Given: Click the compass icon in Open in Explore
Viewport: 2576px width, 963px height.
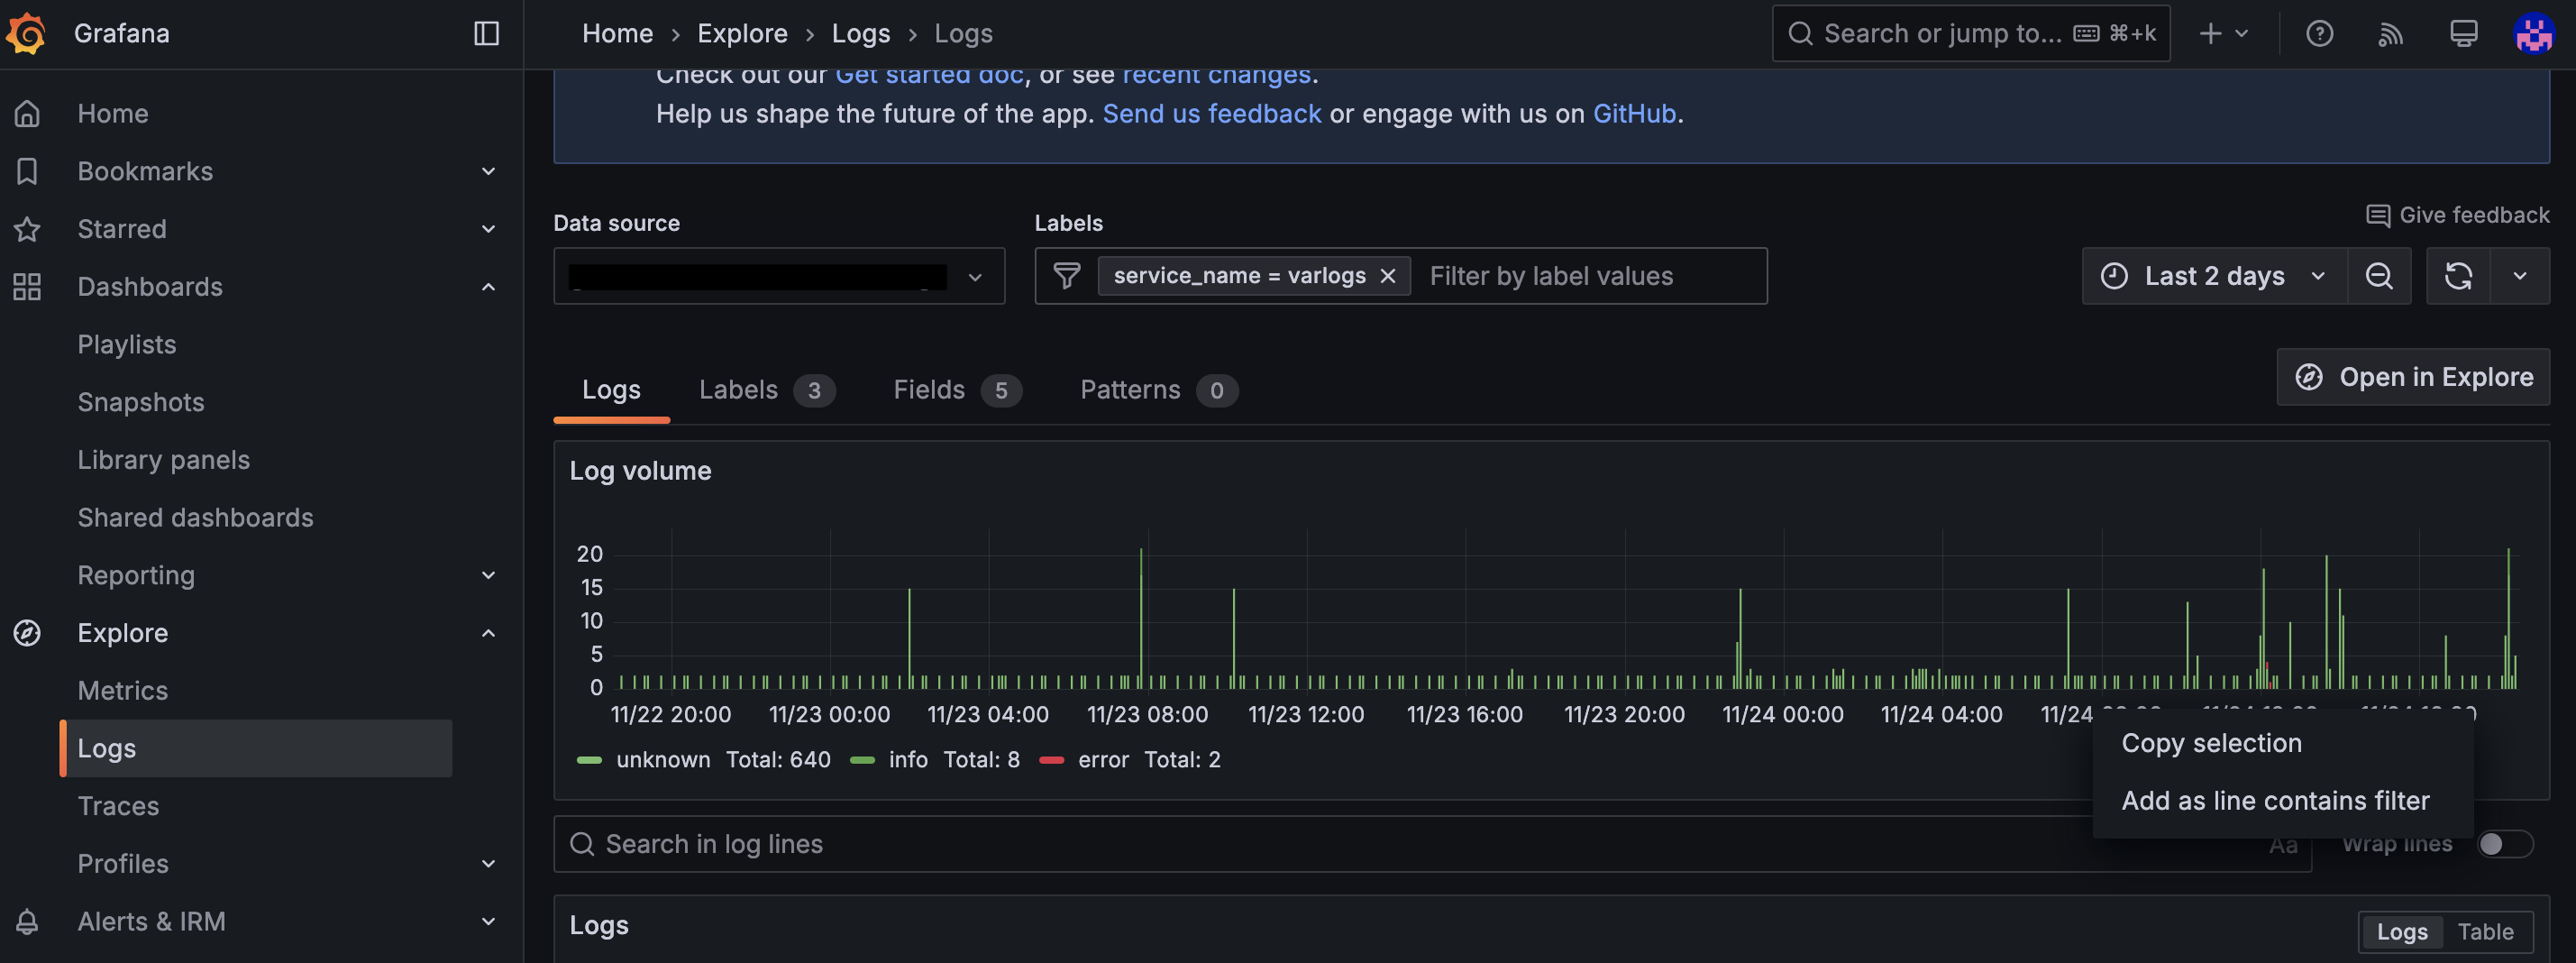Looking at the screenshot, I should coord(2308,377).
